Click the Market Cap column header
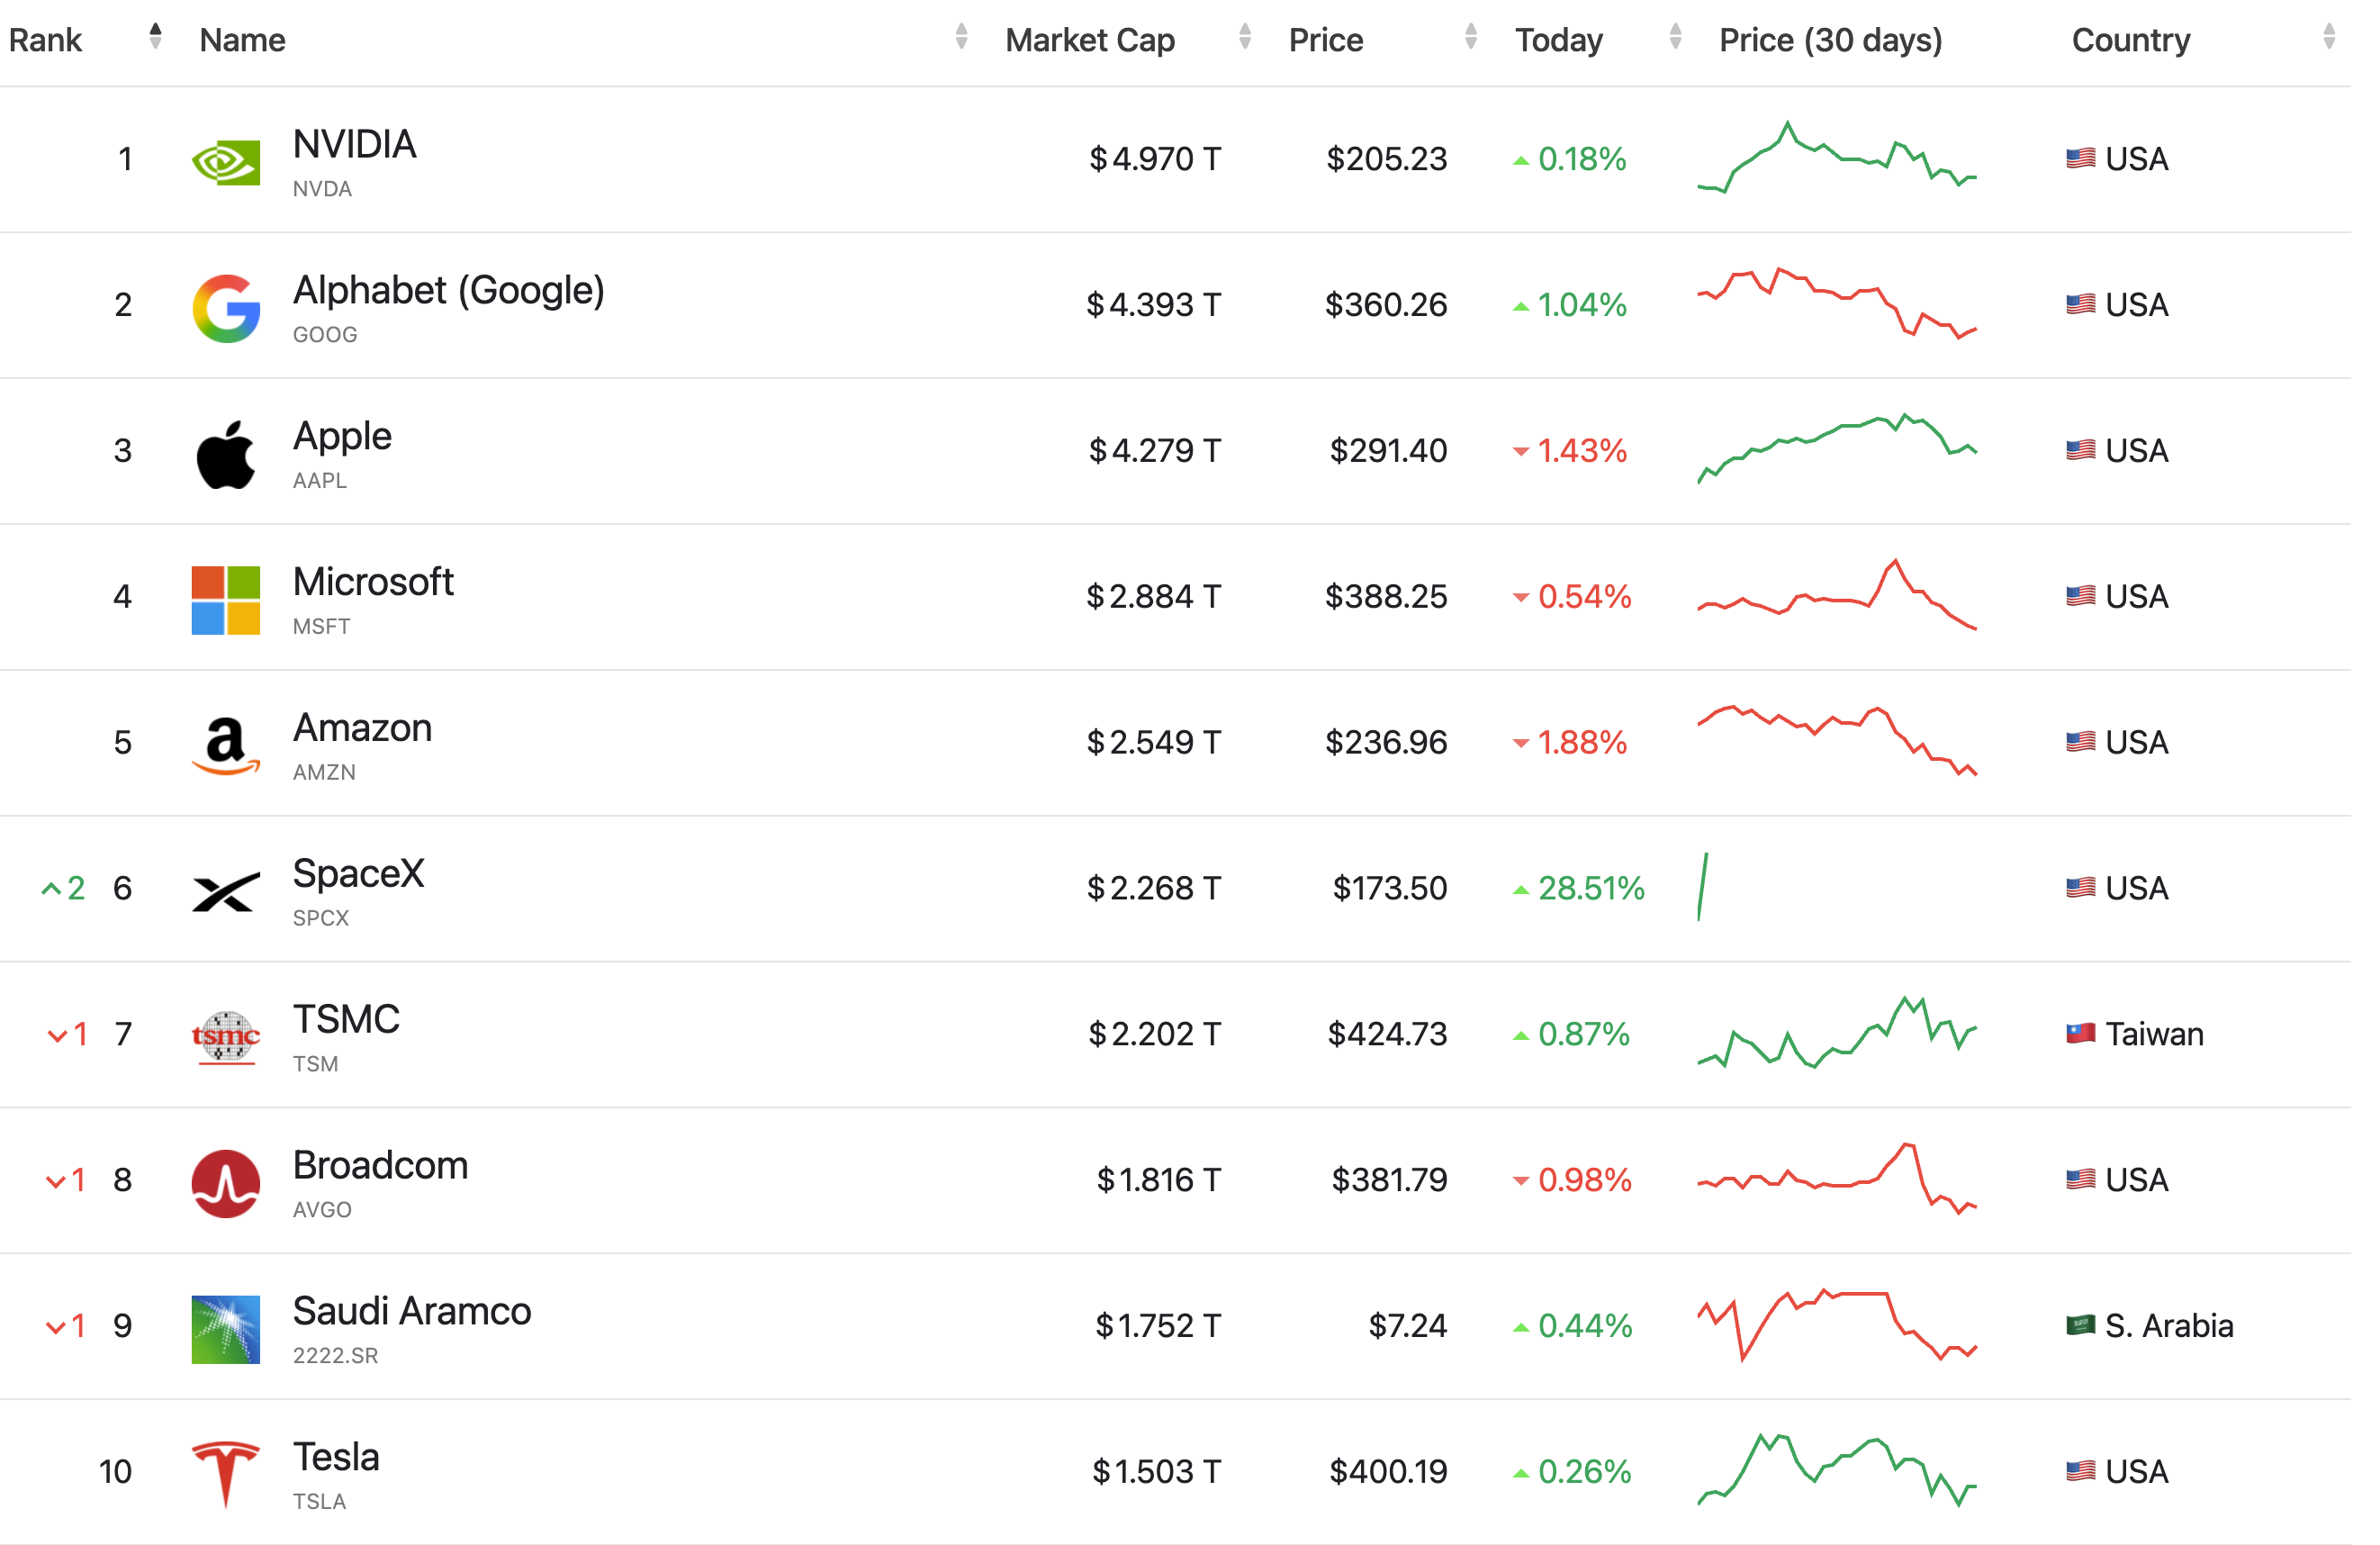 (x=1090, y=40)
